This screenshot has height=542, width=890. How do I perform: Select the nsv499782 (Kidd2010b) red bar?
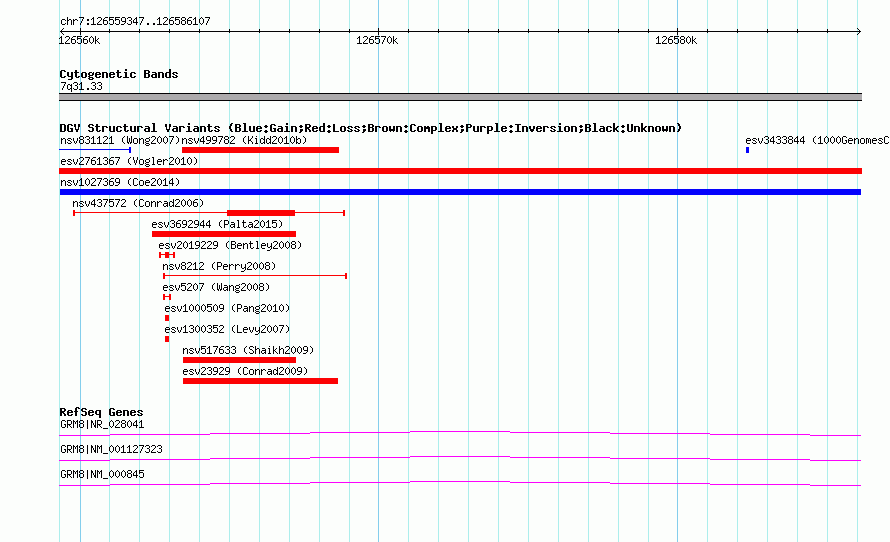[x=260, y=150]
